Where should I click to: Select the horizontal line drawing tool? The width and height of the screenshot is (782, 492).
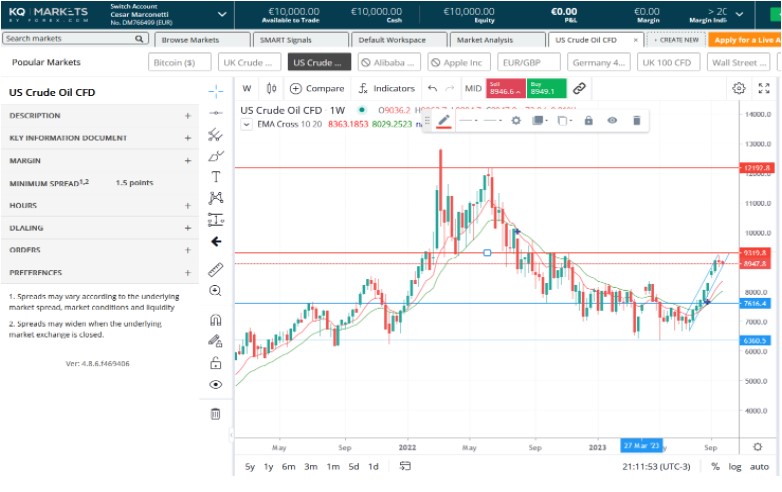click(x=215, y=113)
